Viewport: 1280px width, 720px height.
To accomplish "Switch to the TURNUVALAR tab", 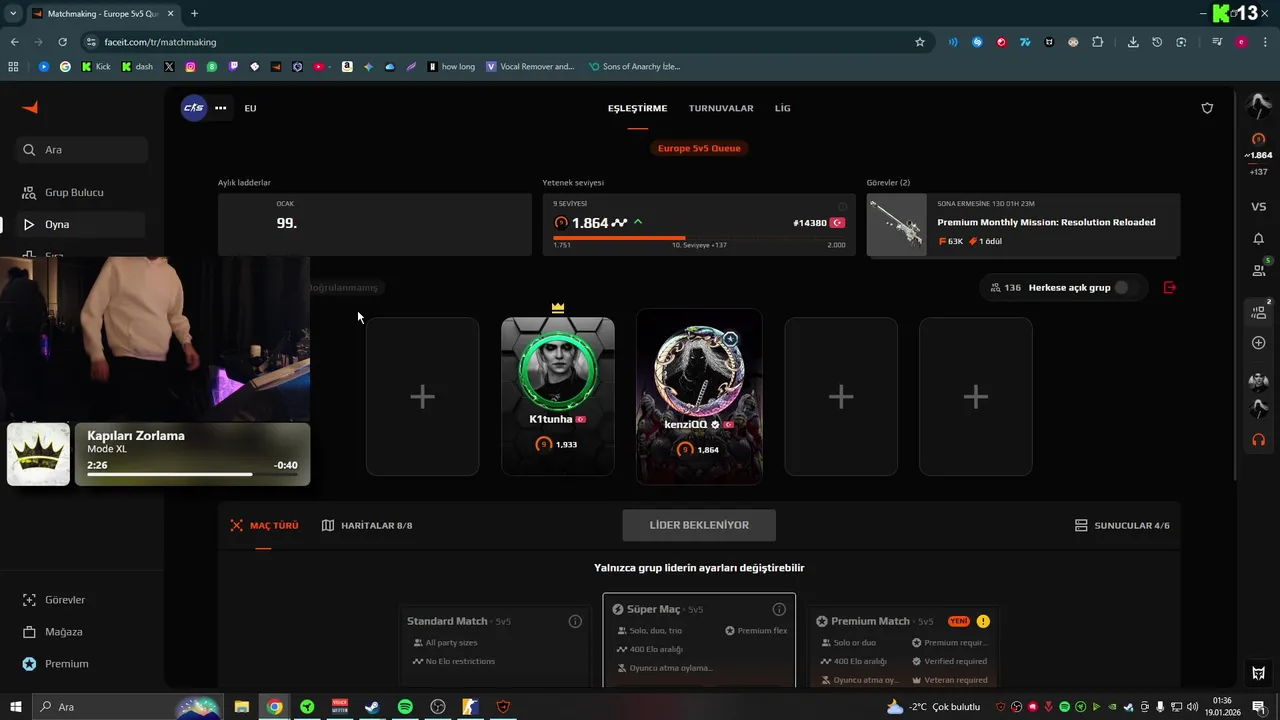I will point(721,108).
